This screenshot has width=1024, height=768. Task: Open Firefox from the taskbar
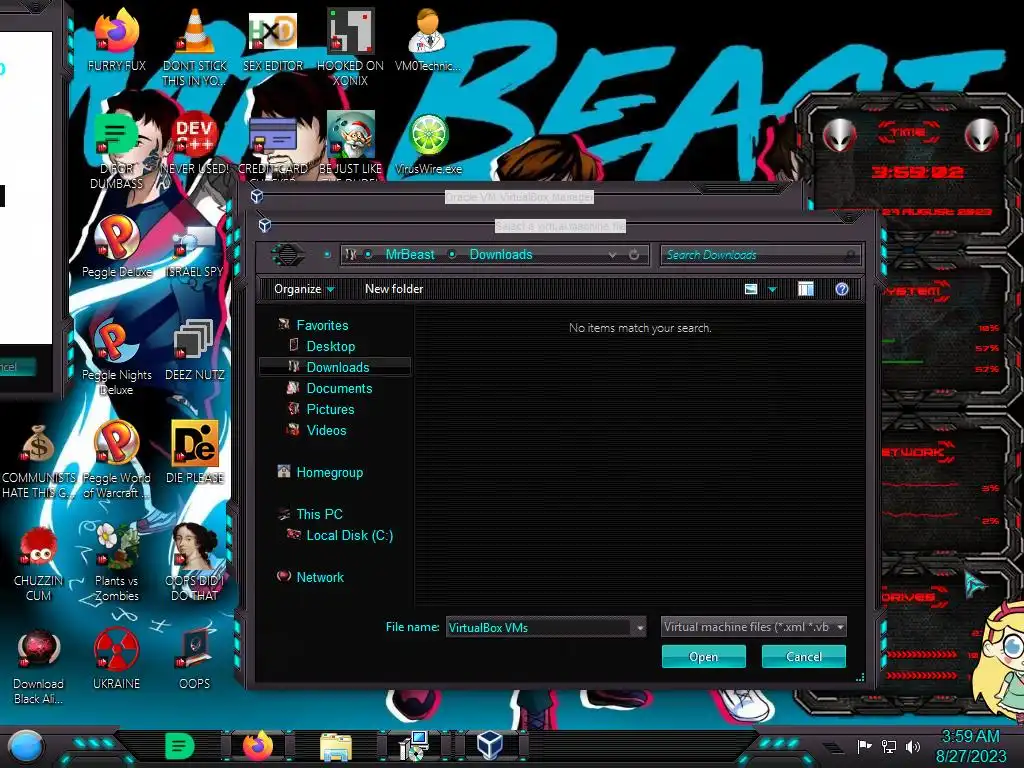(x=258, y=746)
